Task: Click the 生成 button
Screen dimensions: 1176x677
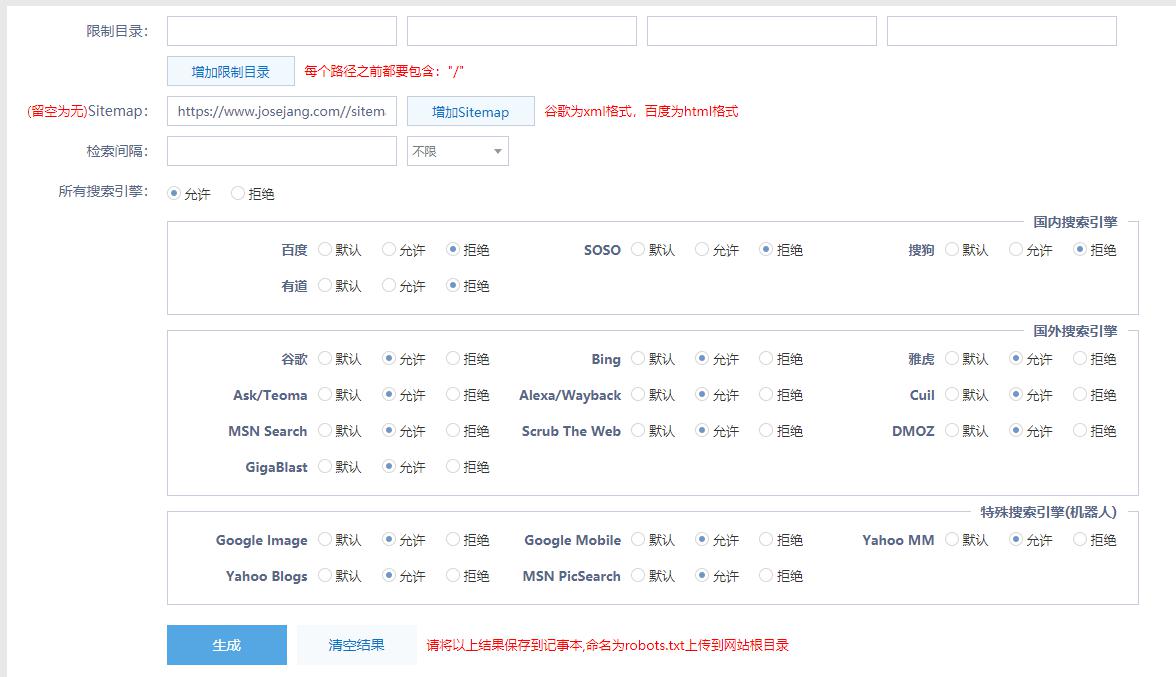Action: coord(226,645)
